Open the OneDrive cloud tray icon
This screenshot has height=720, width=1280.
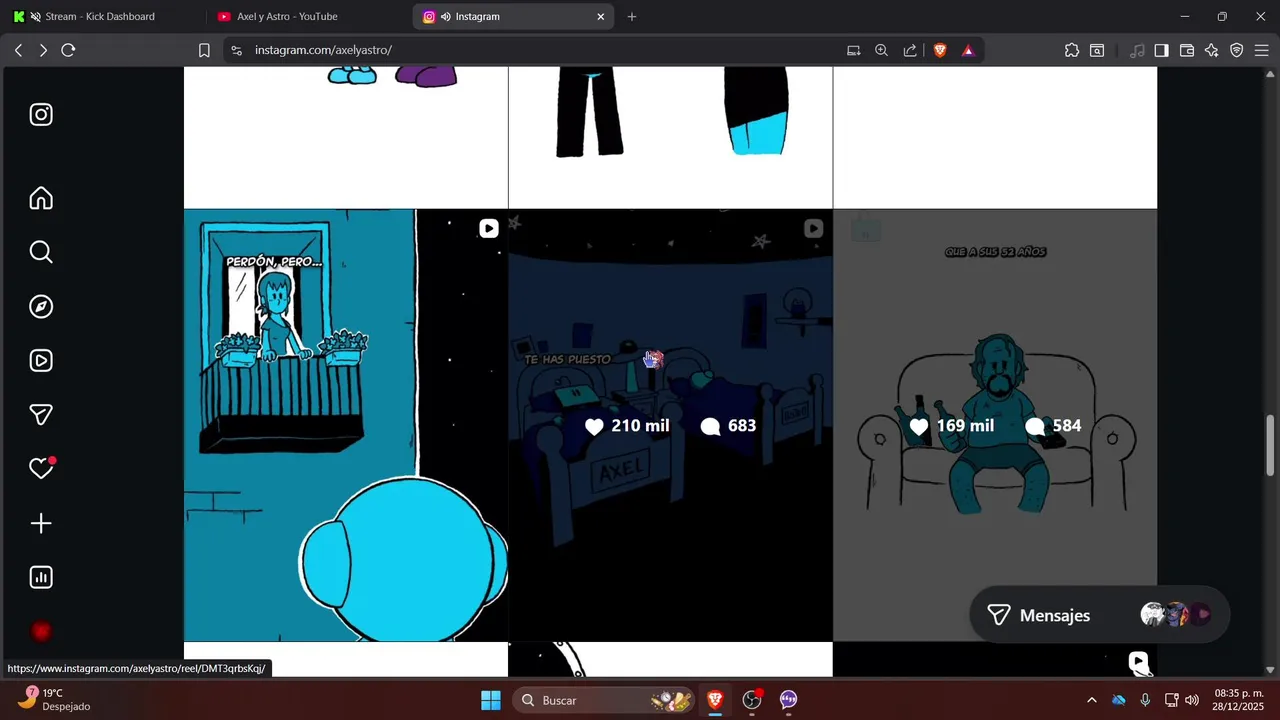(x=1119, y=700)
